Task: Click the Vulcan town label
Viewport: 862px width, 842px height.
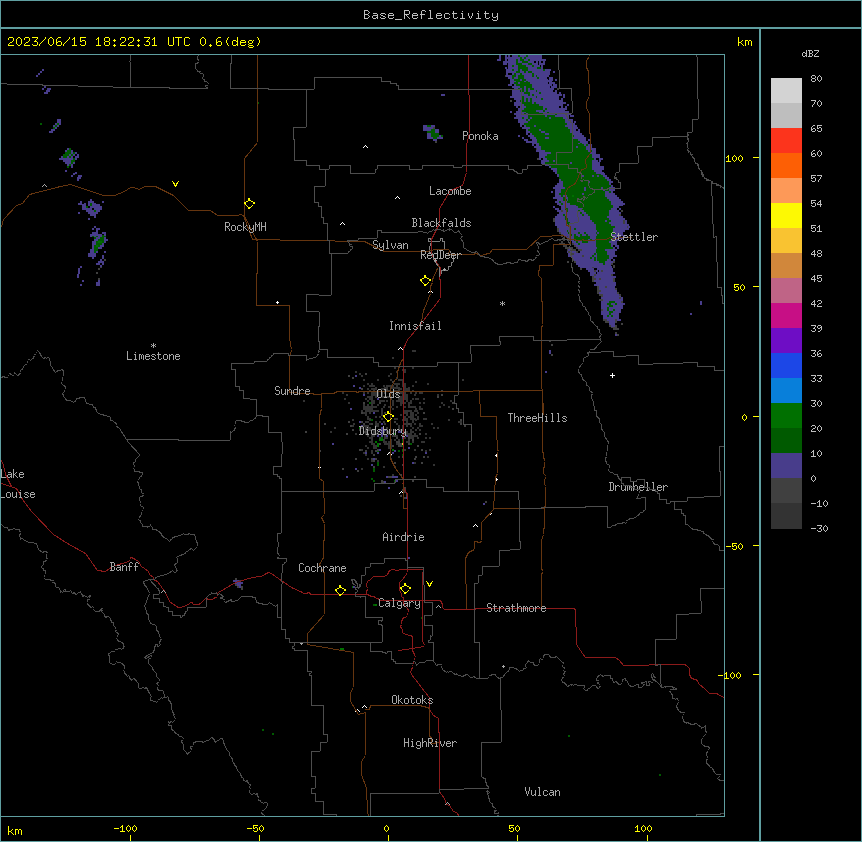Action: 543,792
